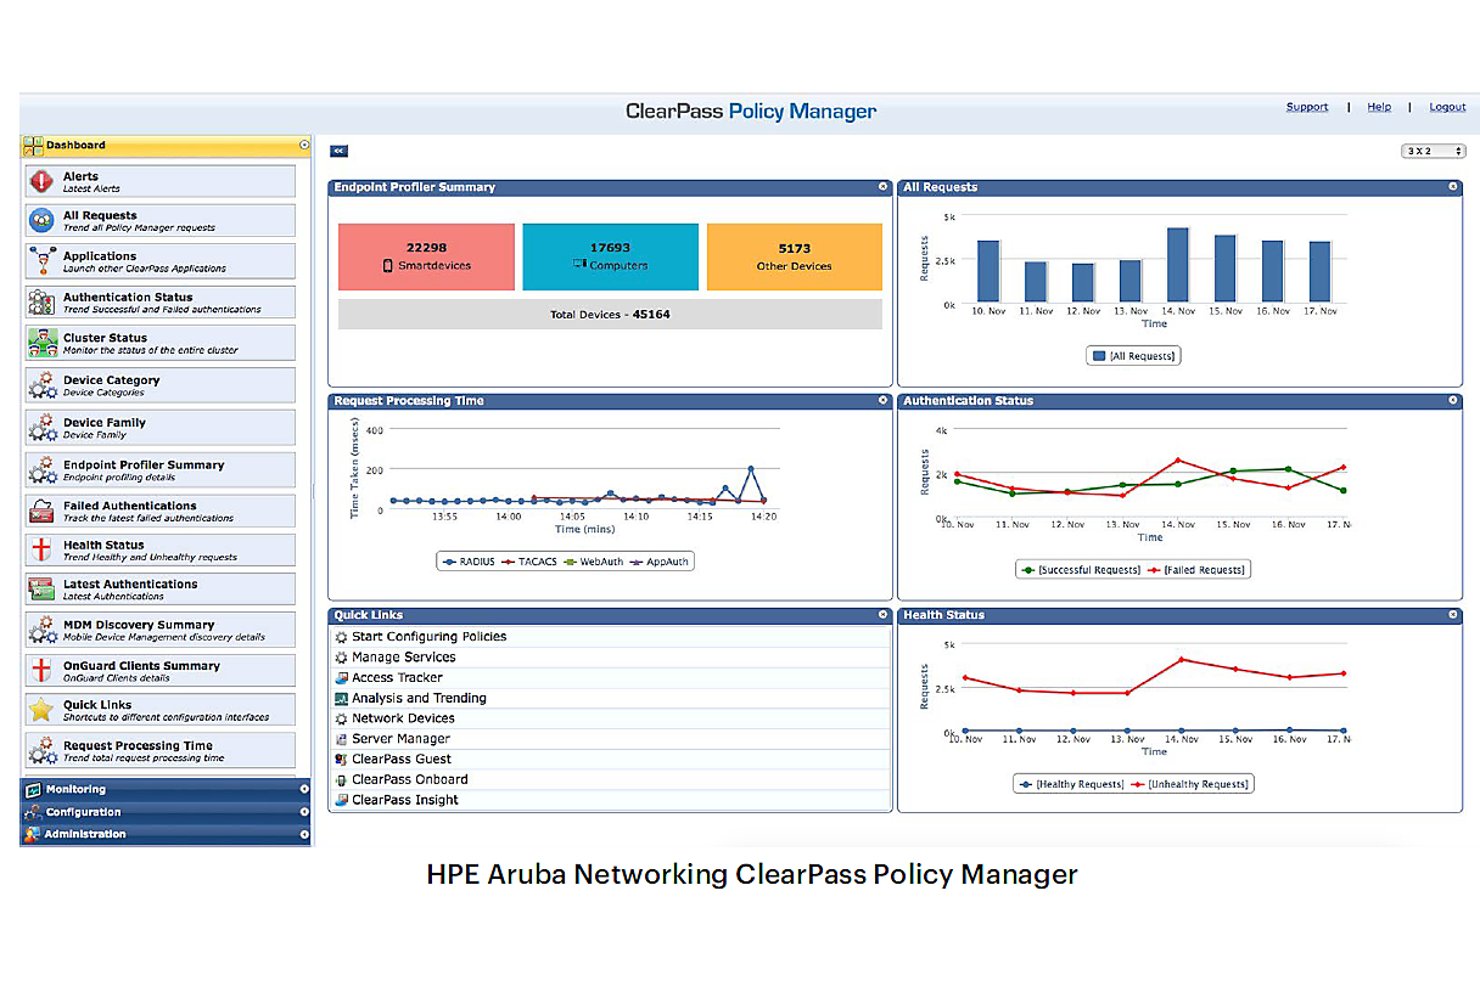The image size is (1480, 987).
Task: Collapse sidebar with double-arrow button
Action: (339, 151)
